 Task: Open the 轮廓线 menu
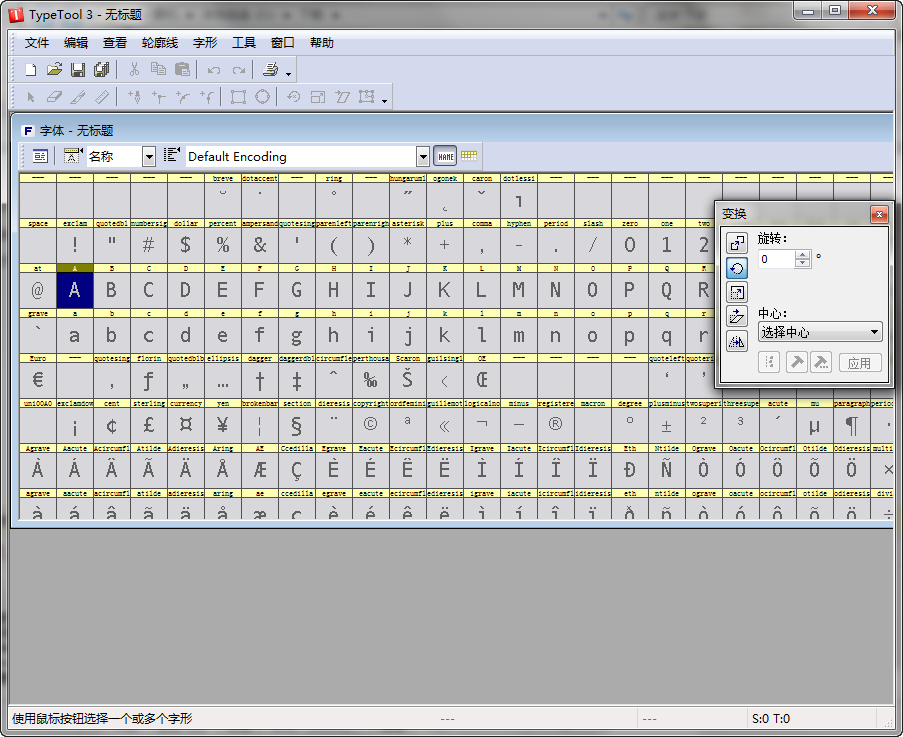pos(160,42)
